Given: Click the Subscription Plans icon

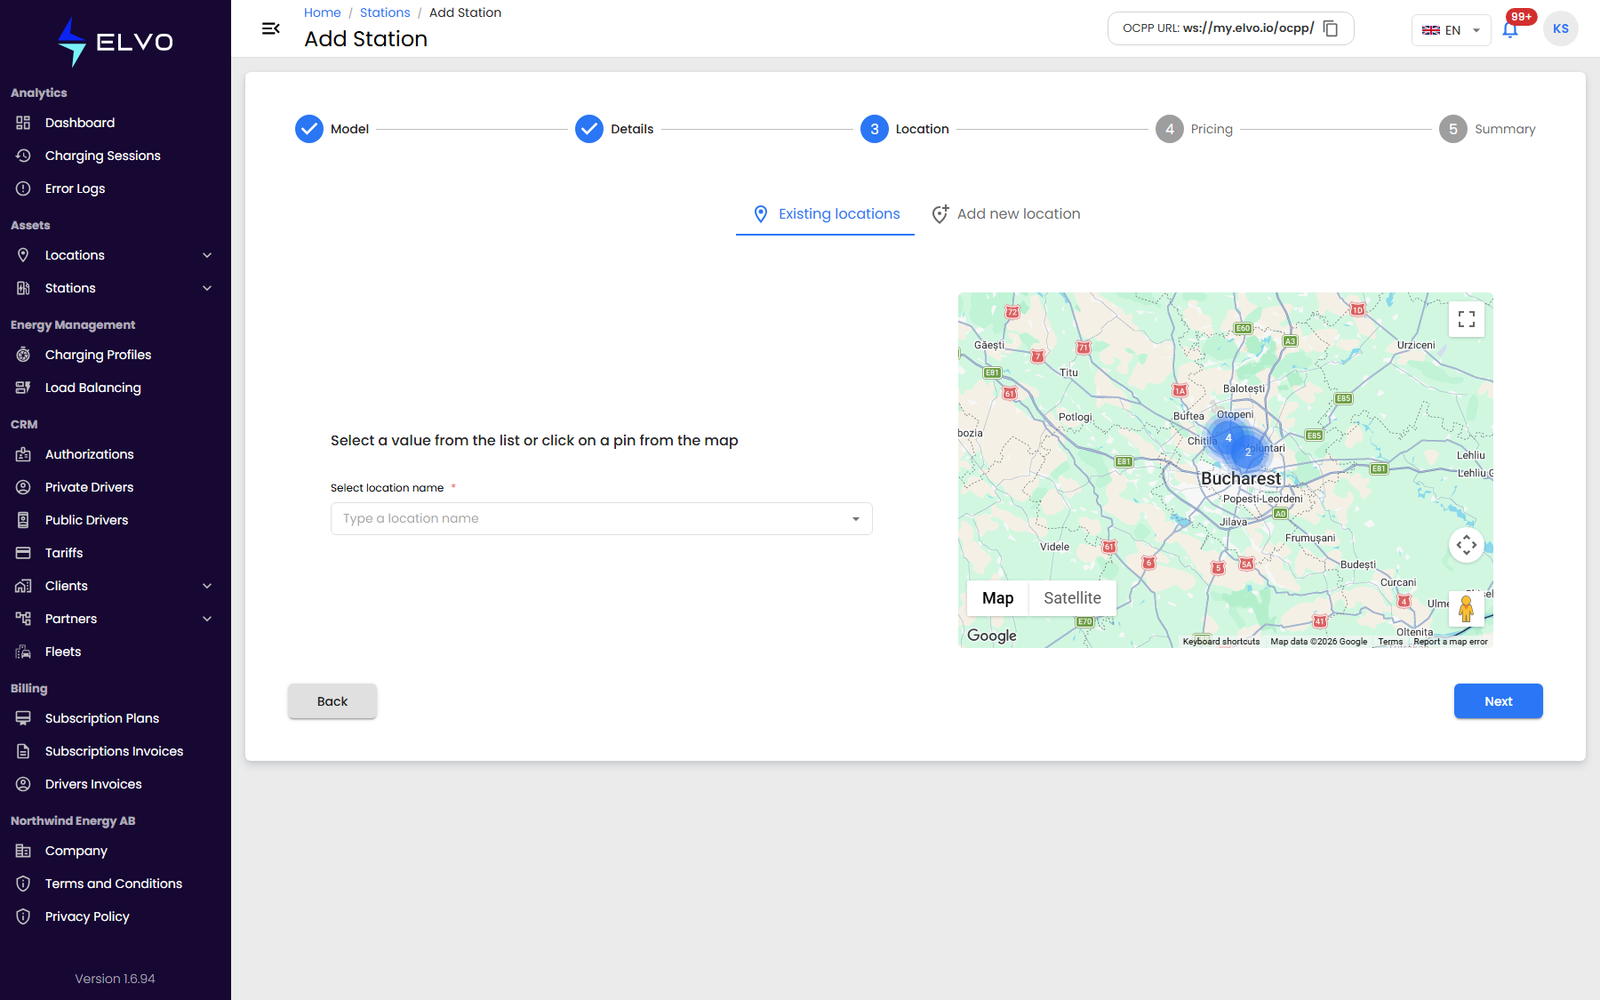Looking at the screenshot, I should click(23, 718).
